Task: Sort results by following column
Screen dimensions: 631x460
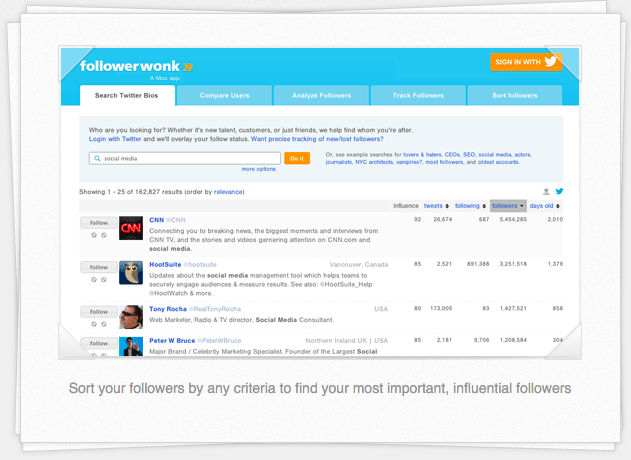Action: [x=470, y=206]
